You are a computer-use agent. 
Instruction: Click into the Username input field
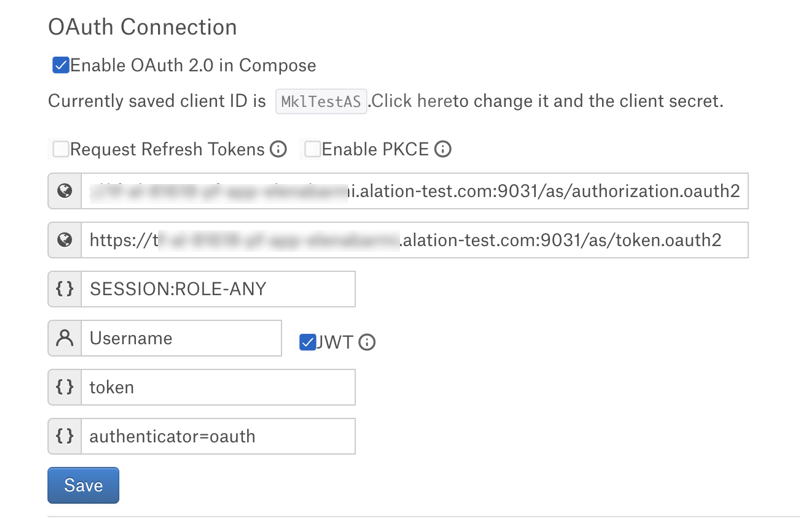181,338
